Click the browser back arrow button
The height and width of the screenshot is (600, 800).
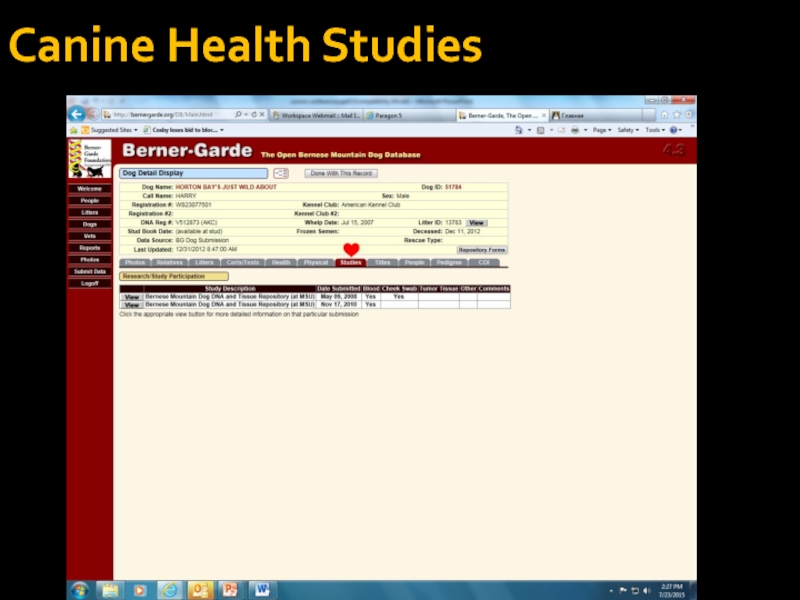[77, 115]
